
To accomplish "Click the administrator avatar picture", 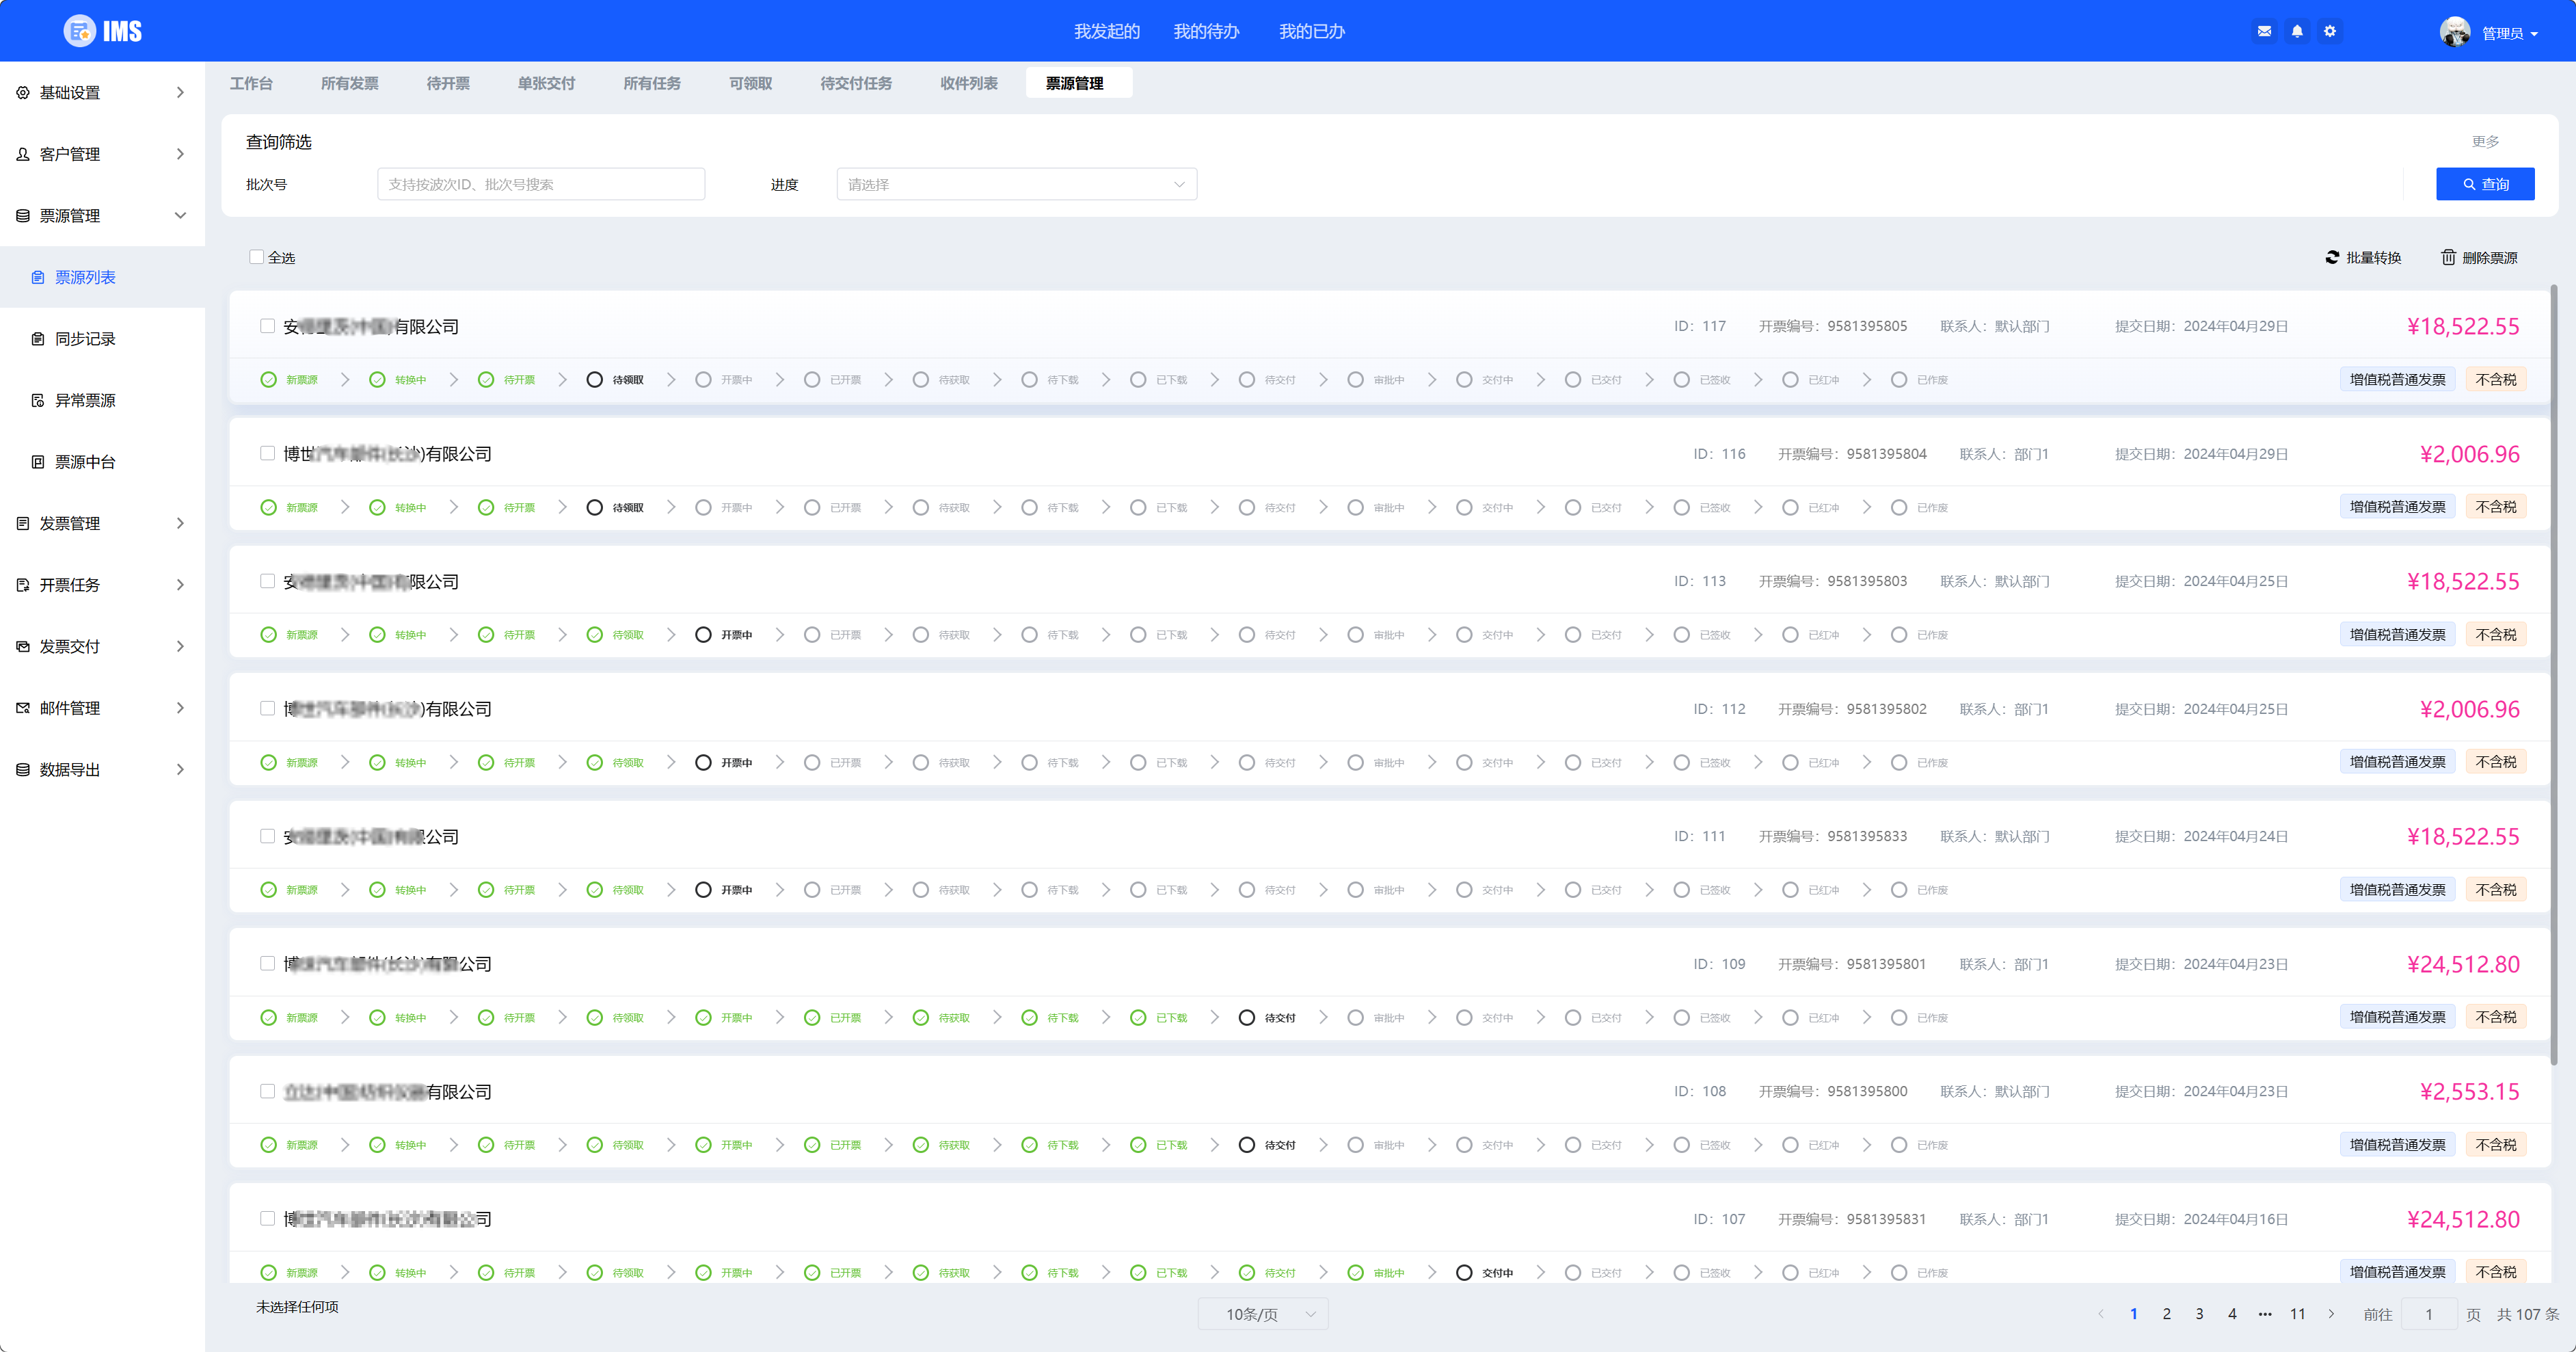I will pos(2454,32).
